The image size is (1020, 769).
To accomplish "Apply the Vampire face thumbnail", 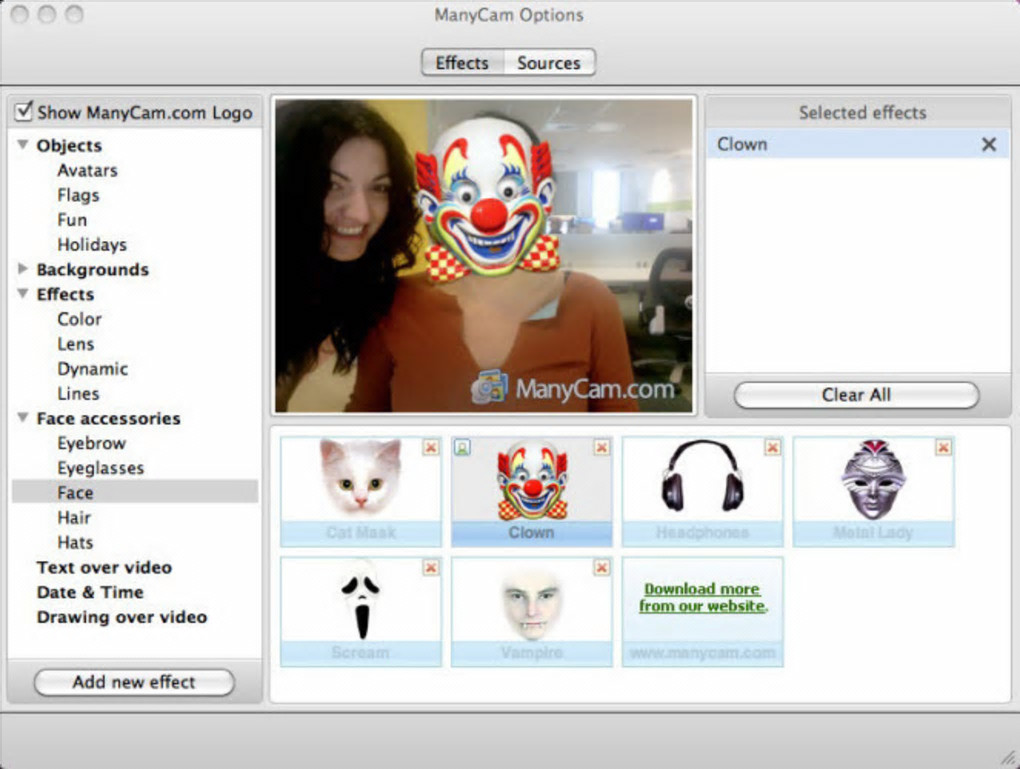I will (x=531, y=612).
